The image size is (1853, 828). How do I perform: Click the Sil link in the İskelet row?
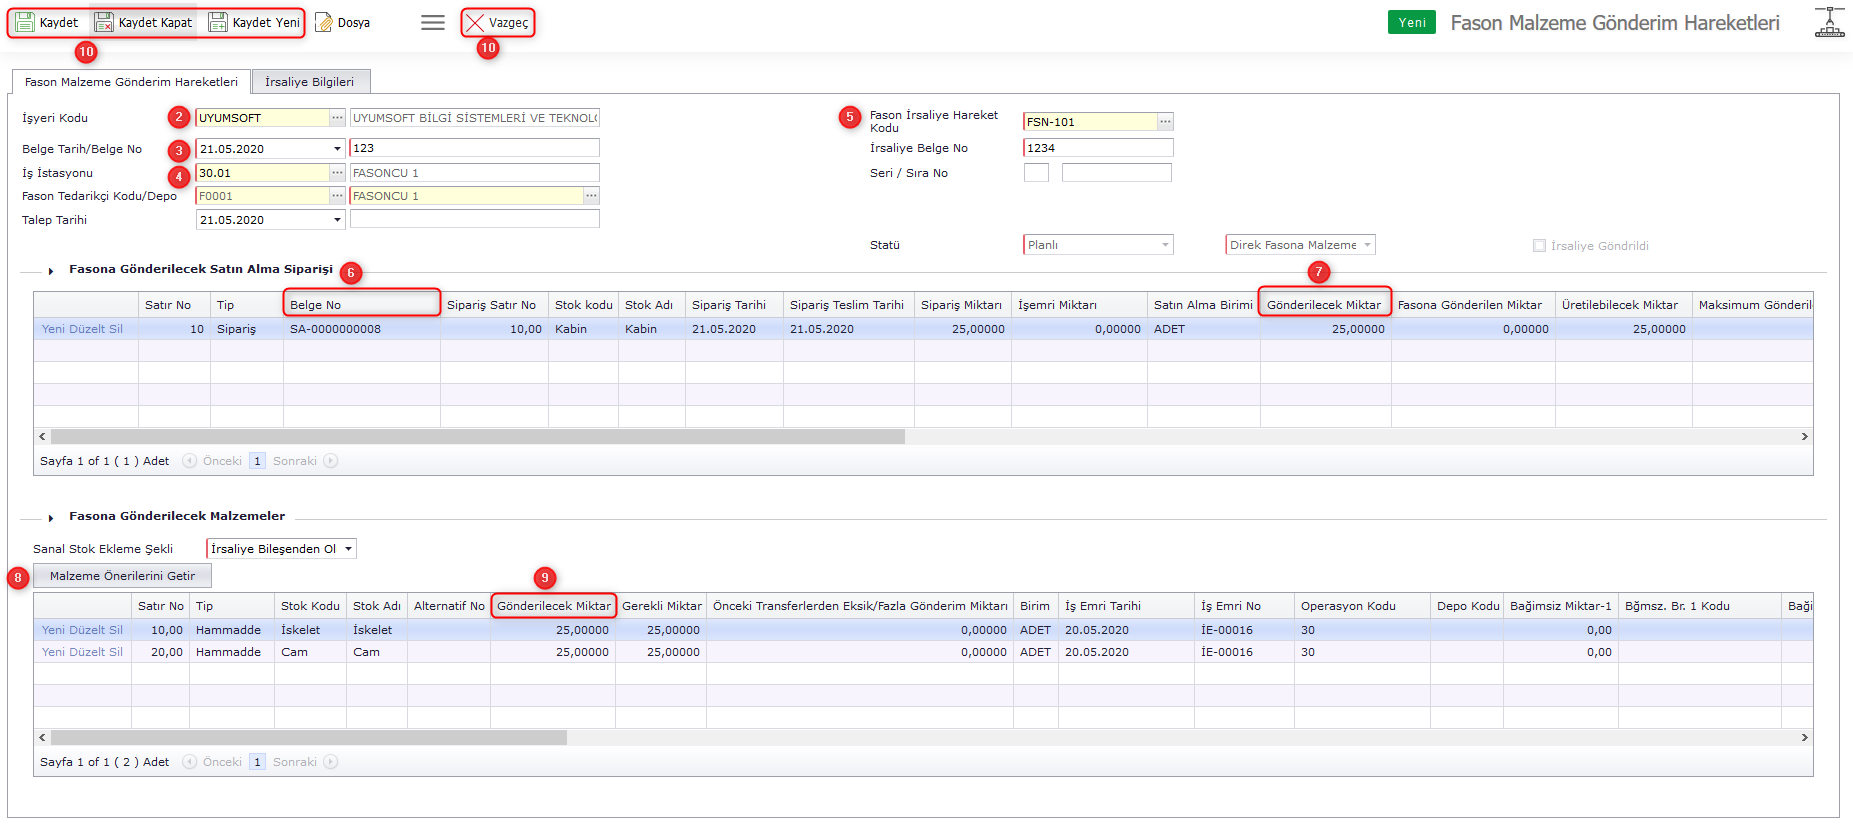point(116,630)
